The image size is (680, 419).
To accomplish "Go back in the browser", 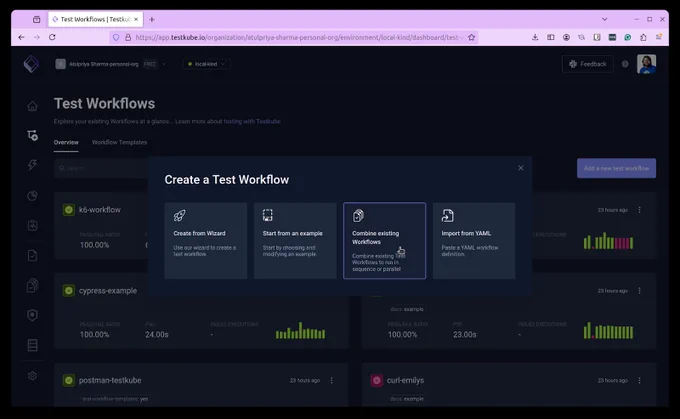I will [21, 37].
